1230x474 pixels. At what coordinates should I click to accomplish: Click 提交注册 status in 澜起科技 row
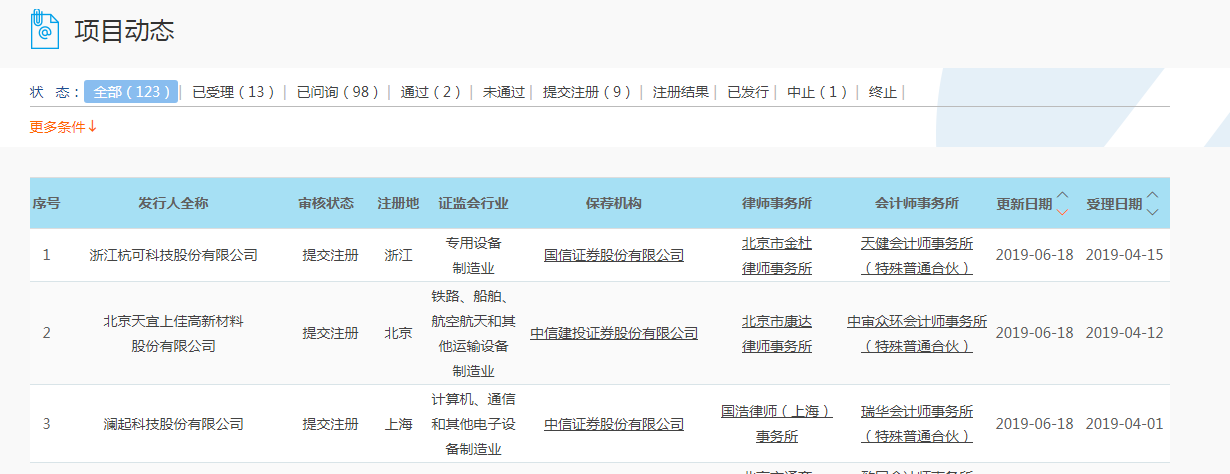[330, 424]
